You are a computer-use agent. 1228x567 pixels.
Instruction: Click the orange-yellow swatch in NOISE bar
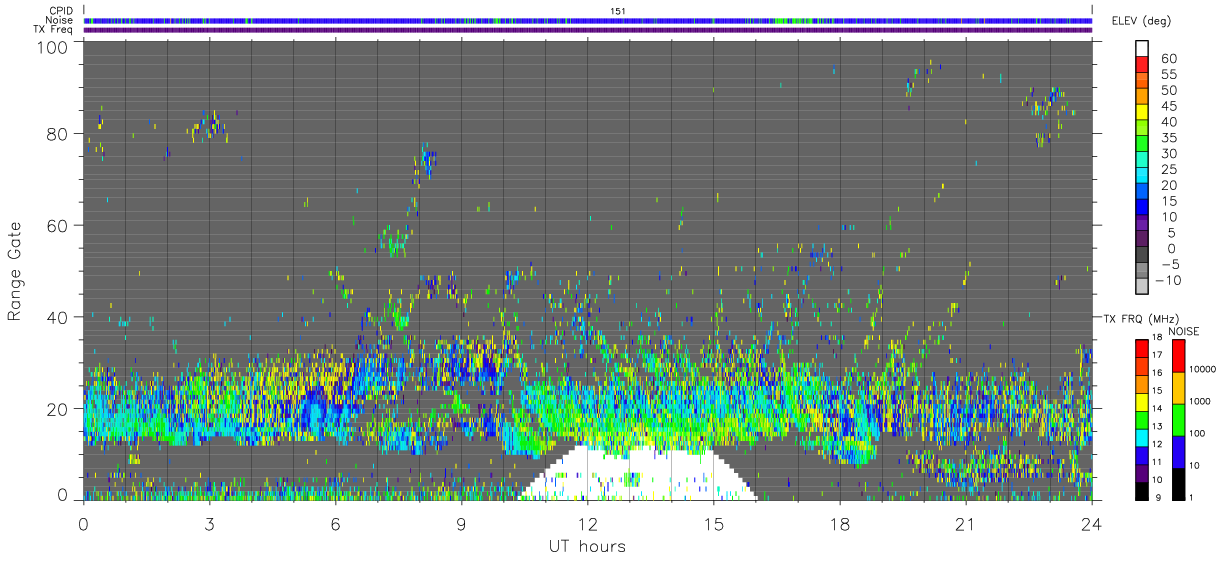click(1178, 388)
